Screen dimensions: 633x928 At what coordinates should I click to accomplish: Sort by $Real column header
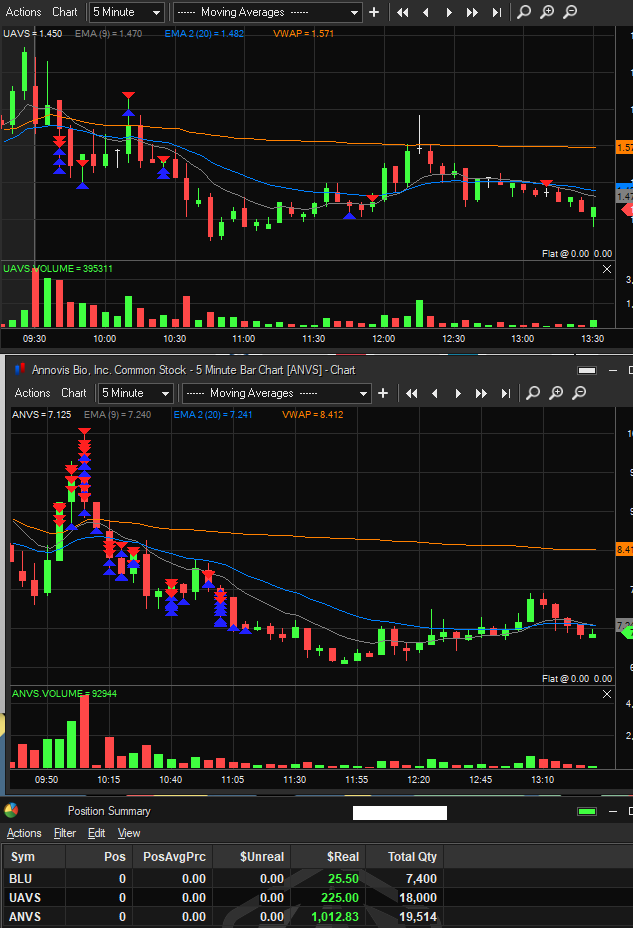[x=328, y=857]
